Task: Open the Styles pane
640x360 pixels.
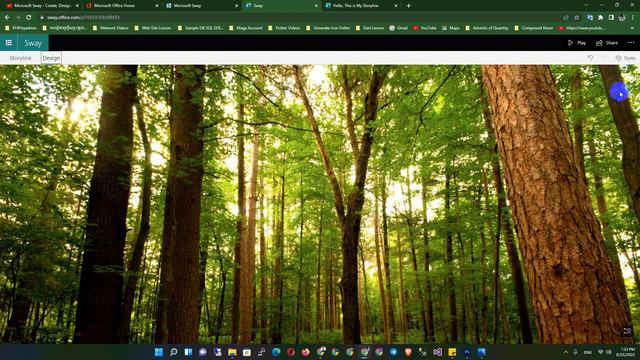Action: click(625, 58)
